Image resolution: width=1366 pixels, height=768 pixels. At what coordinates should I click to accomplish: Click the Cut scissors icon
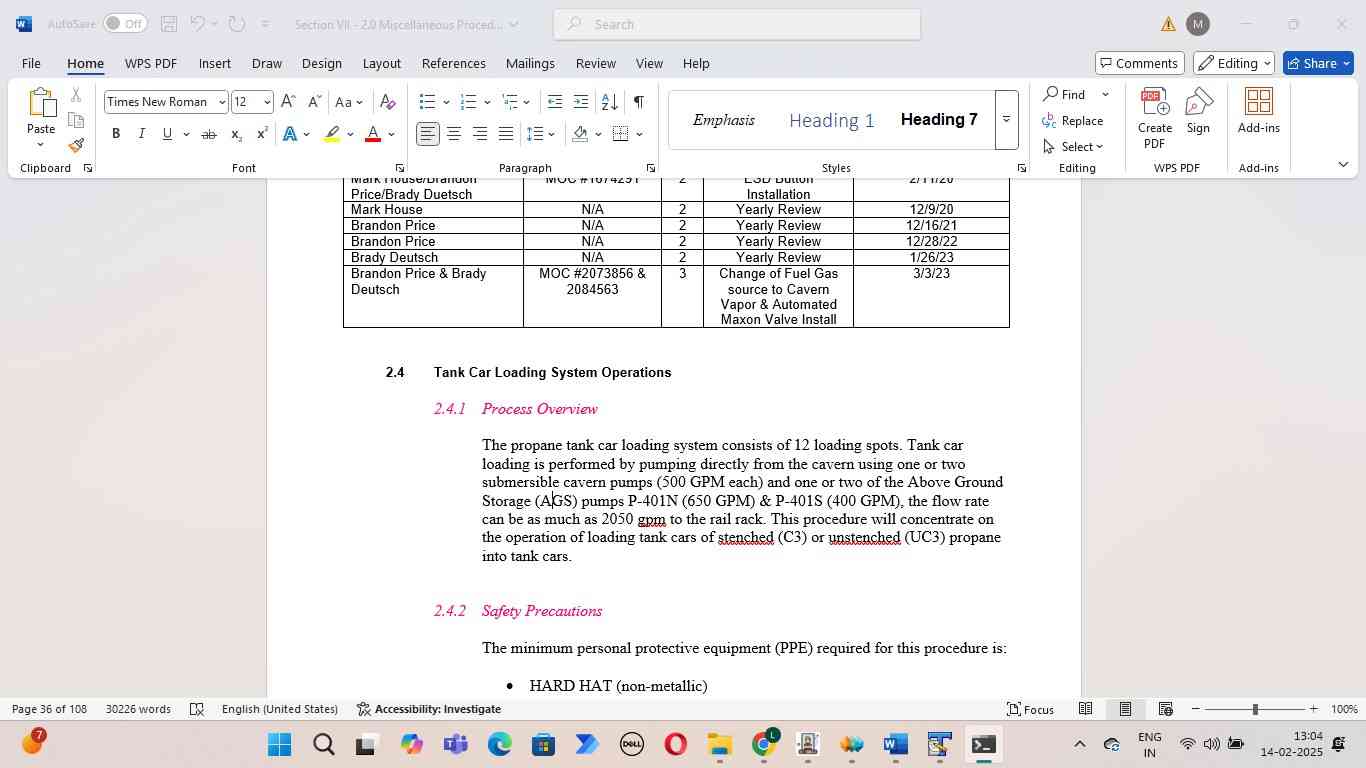click(76, 95)
